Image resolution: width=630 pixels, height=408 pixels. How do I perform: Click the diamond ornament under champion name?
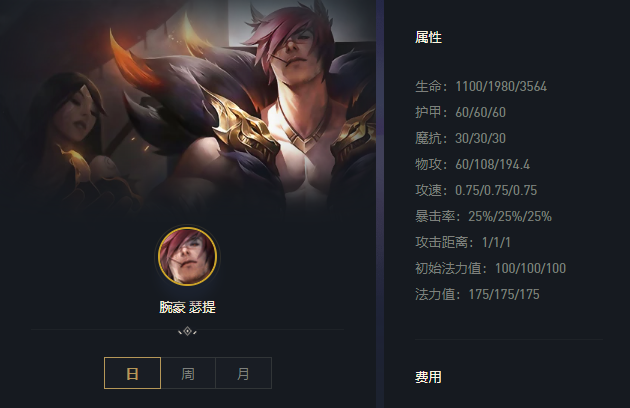coord(187,331)
